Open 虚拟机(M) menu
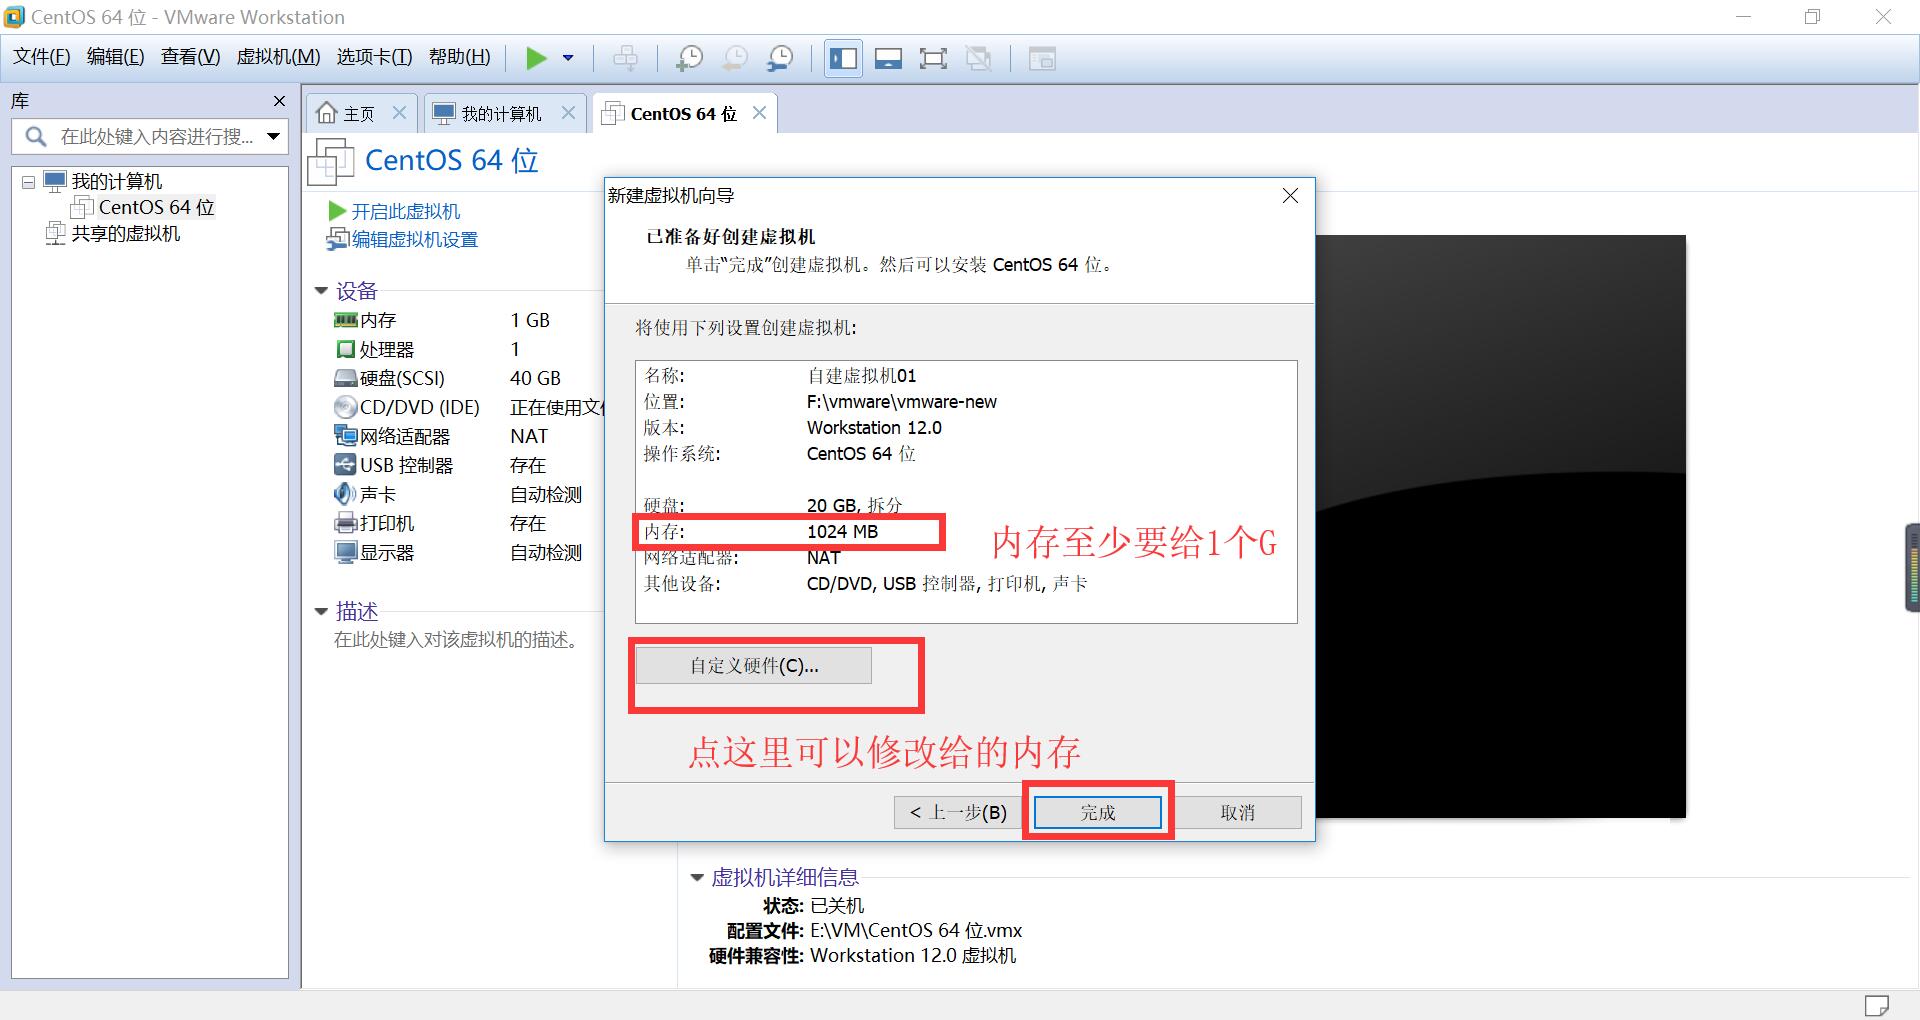 click(x=278, y=57)
